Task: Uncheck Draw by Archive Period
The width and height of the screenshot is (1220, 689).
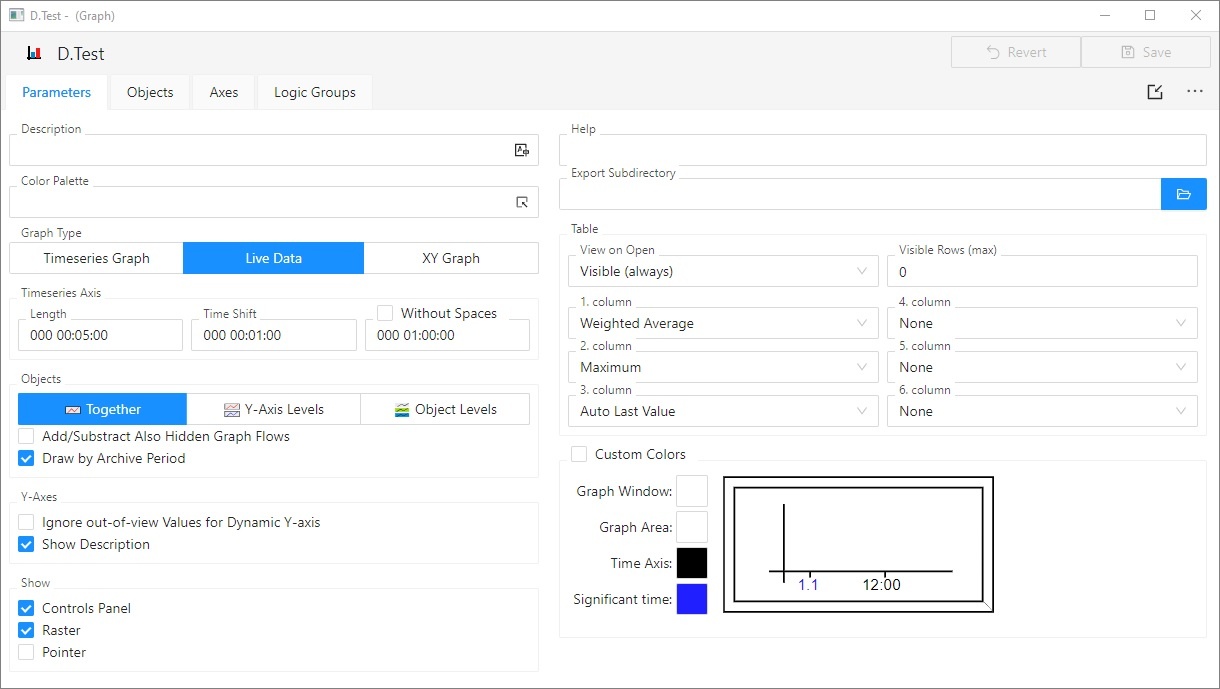Action: 26,458
